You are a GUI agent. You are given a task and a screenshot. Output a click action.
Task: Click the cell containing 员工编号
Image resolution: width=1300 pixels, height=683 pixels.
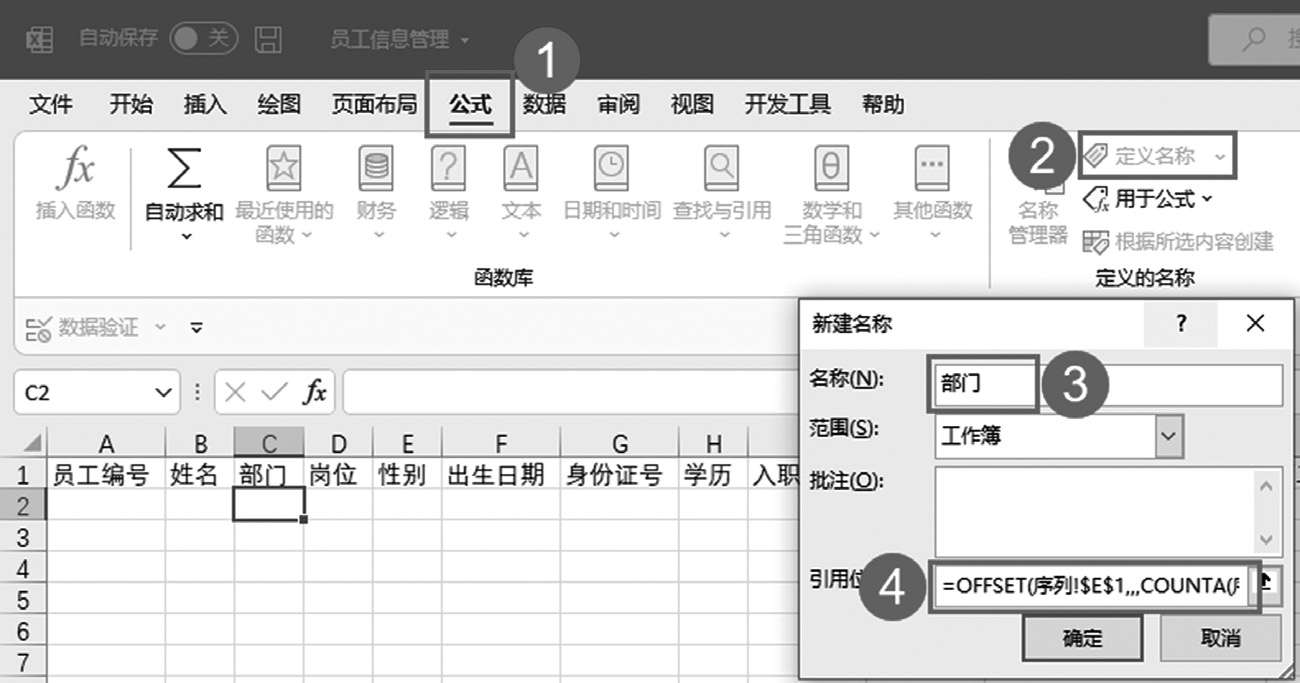[x=106, y=475]
